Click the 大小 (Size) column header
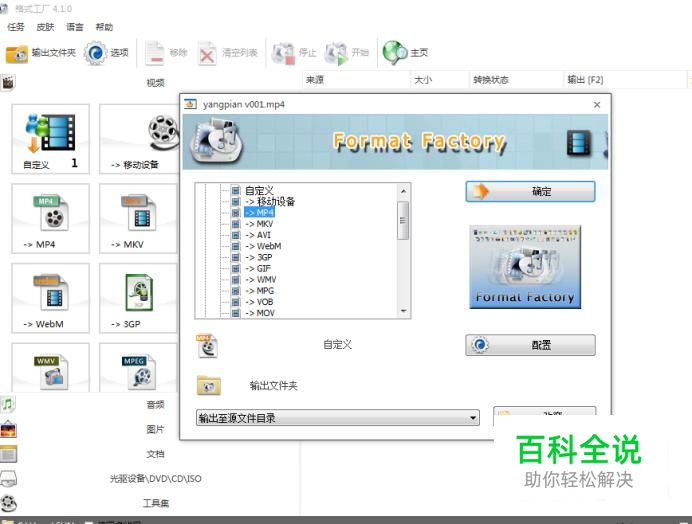 [440, 80]
